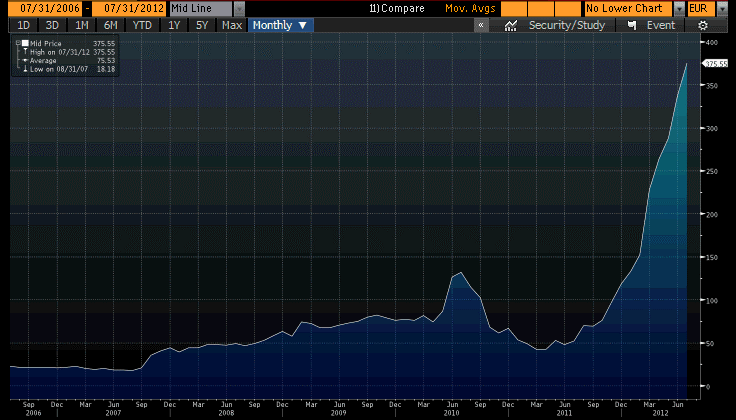This screenshot has width=736, height=420.
Task: Click the double-chevron collapse toolbar button
Action: (481, 25)
